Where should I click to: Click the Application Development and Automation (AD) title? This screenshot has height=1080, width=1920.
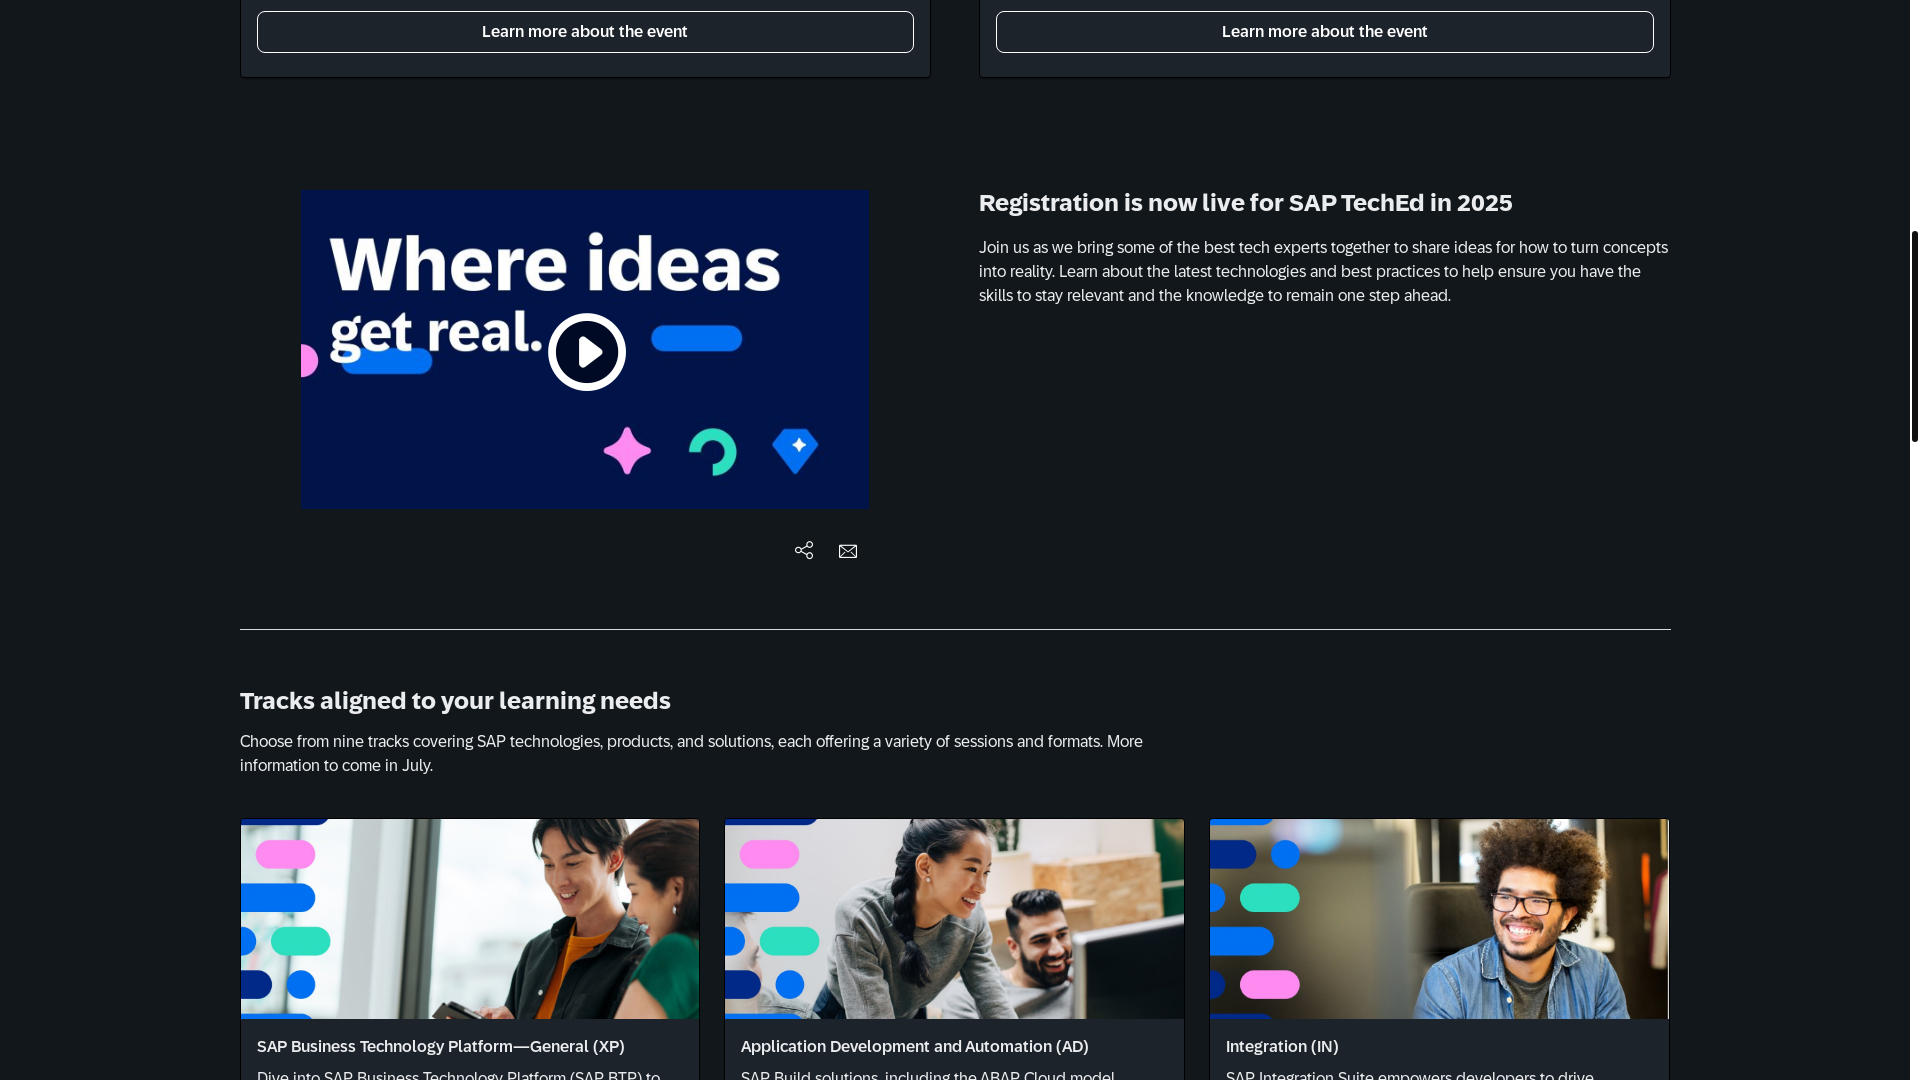(x=915, y=1046)
